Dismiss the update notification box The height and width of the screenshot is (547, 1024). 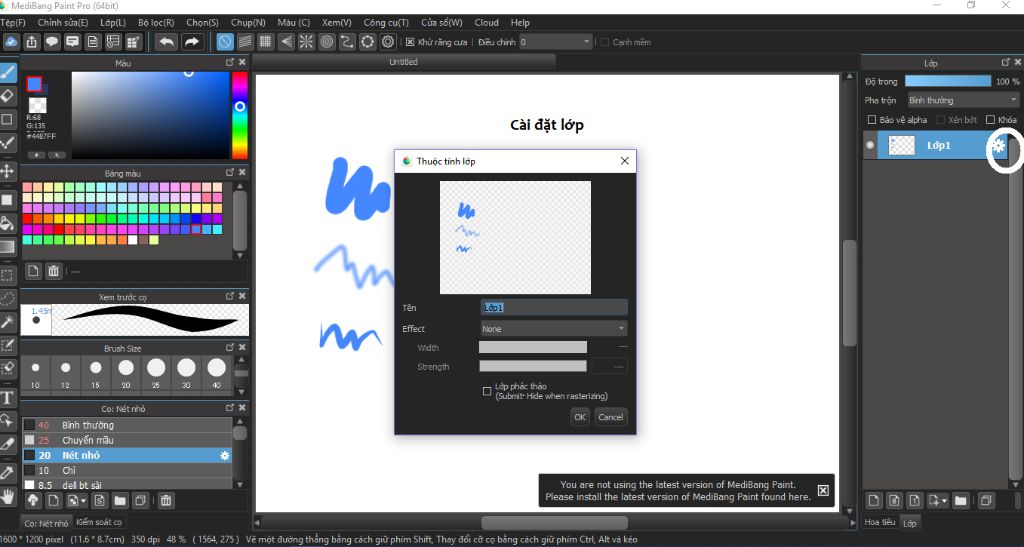tap(823, 490)
